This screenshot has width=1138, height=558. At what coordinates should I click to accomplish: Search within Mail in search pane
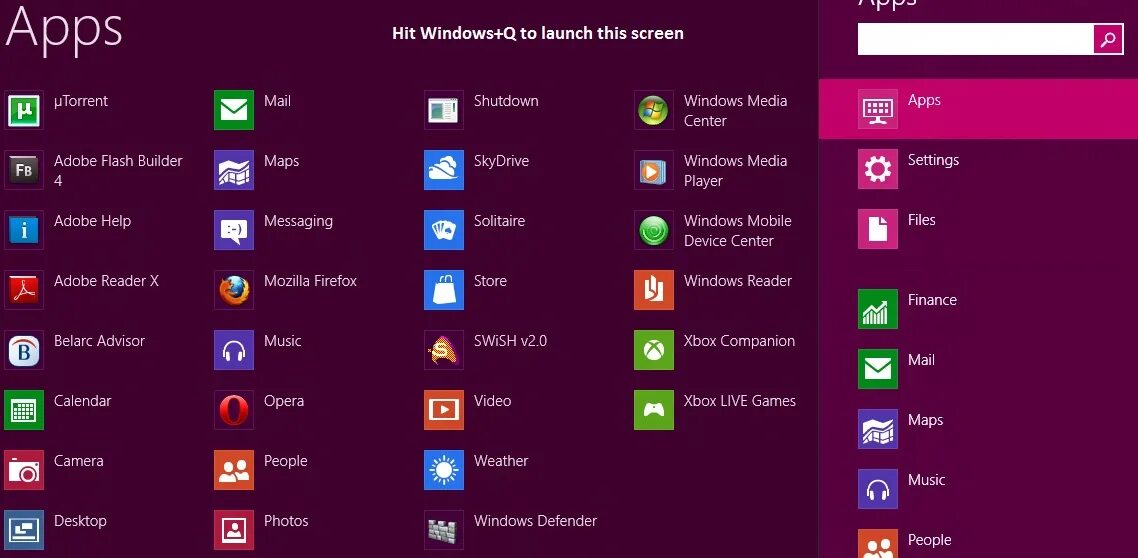(978, 369)
